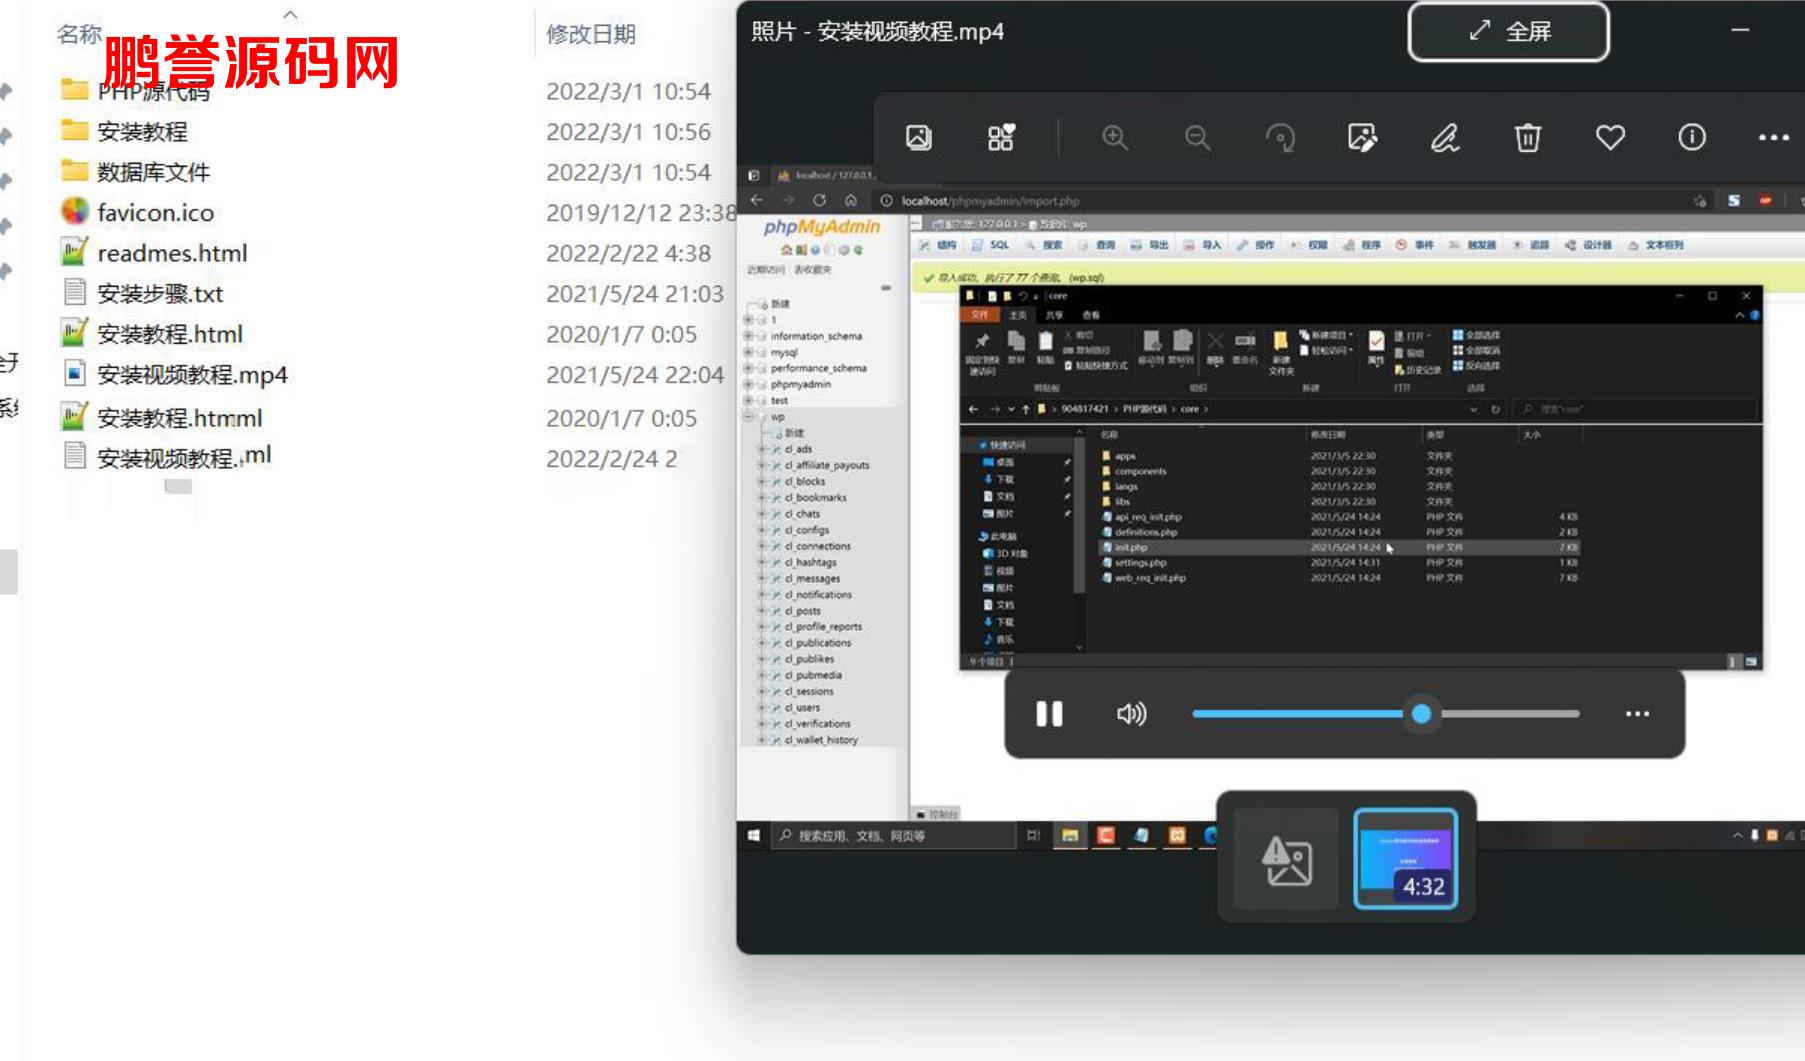The height and width of the screenshot is (1061, 1805).
Task: Zoom out using the magnifier minus icon
Action: (1197, 137)
